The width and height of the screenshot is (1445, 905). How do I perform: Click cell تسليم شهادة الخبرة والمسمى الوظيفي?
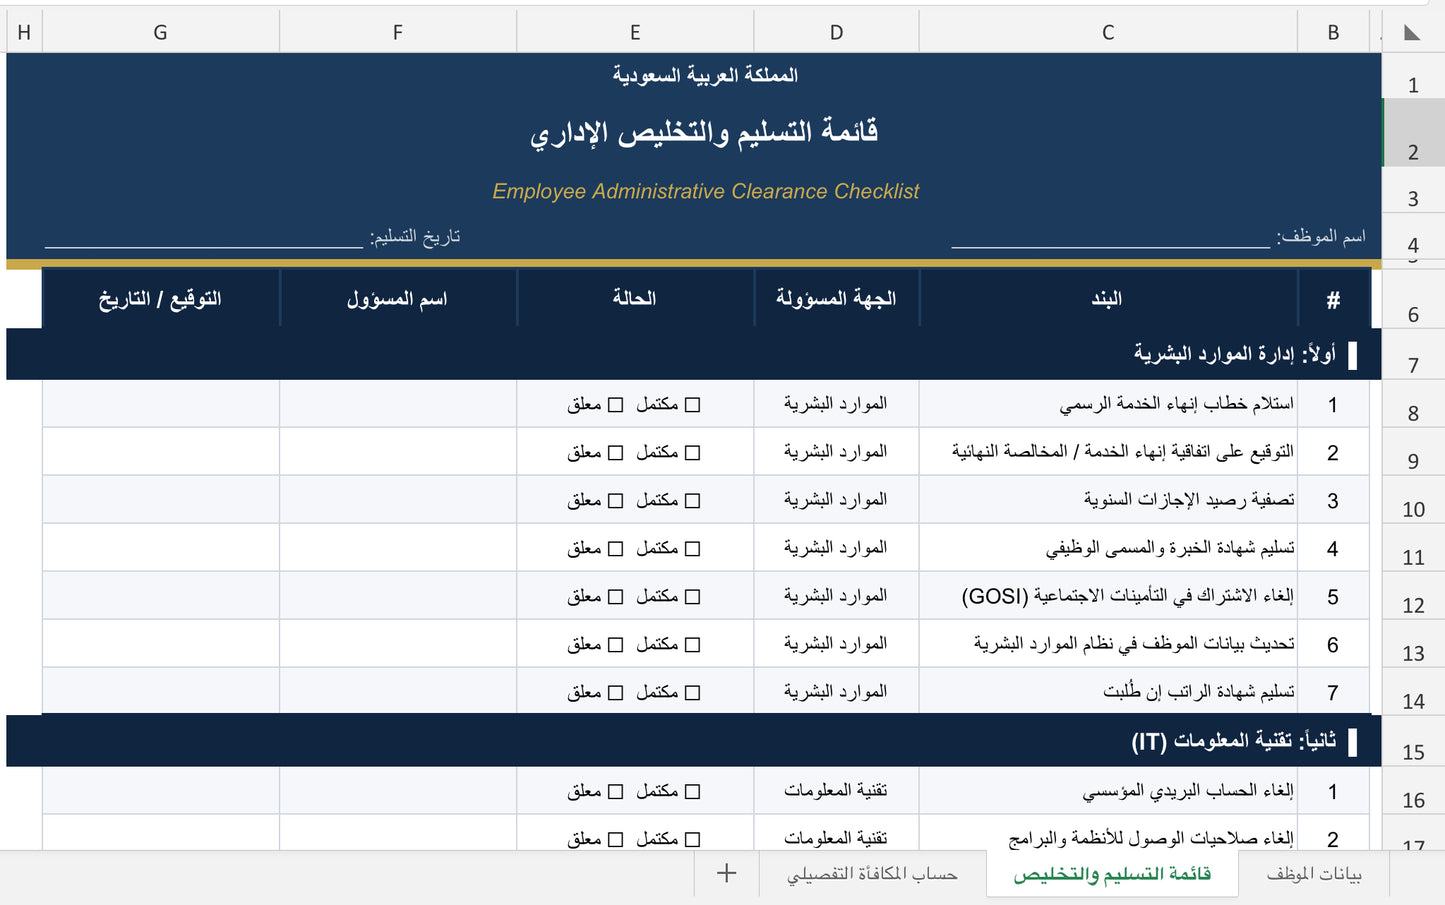(1108, 548)
